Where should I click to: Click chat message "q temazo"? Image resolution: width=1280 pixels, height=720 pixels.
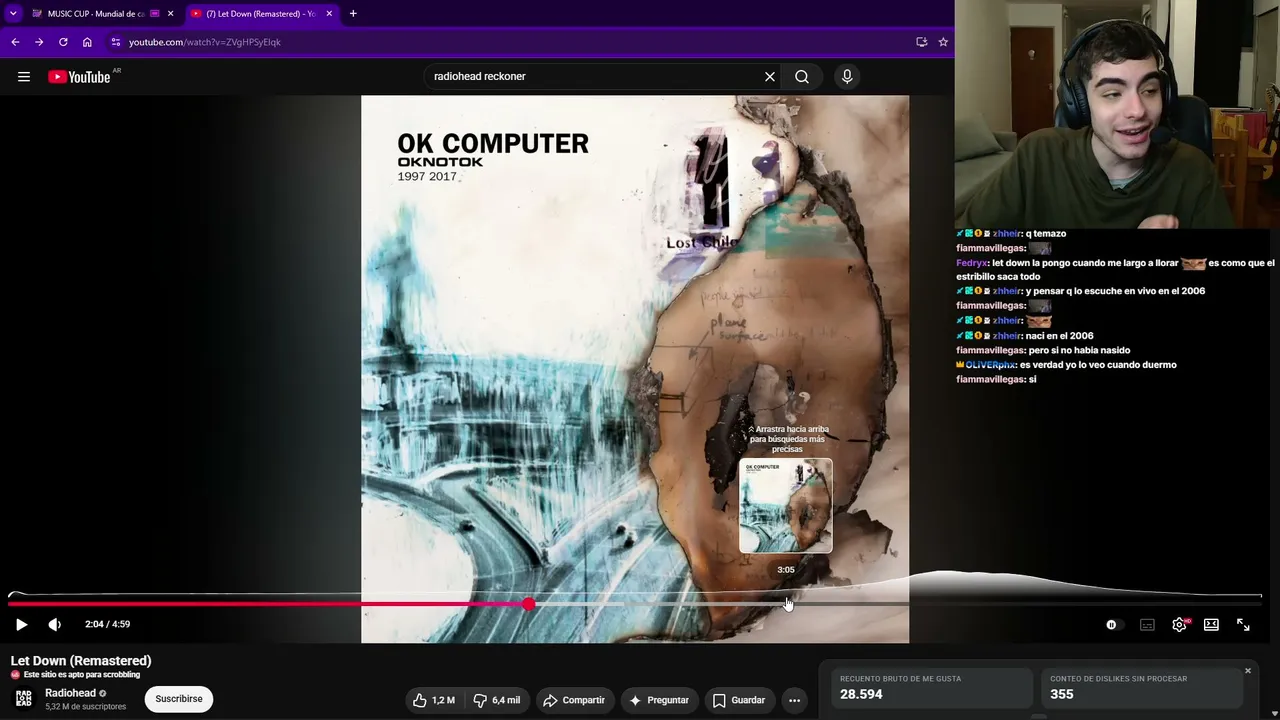[1046, 234]
